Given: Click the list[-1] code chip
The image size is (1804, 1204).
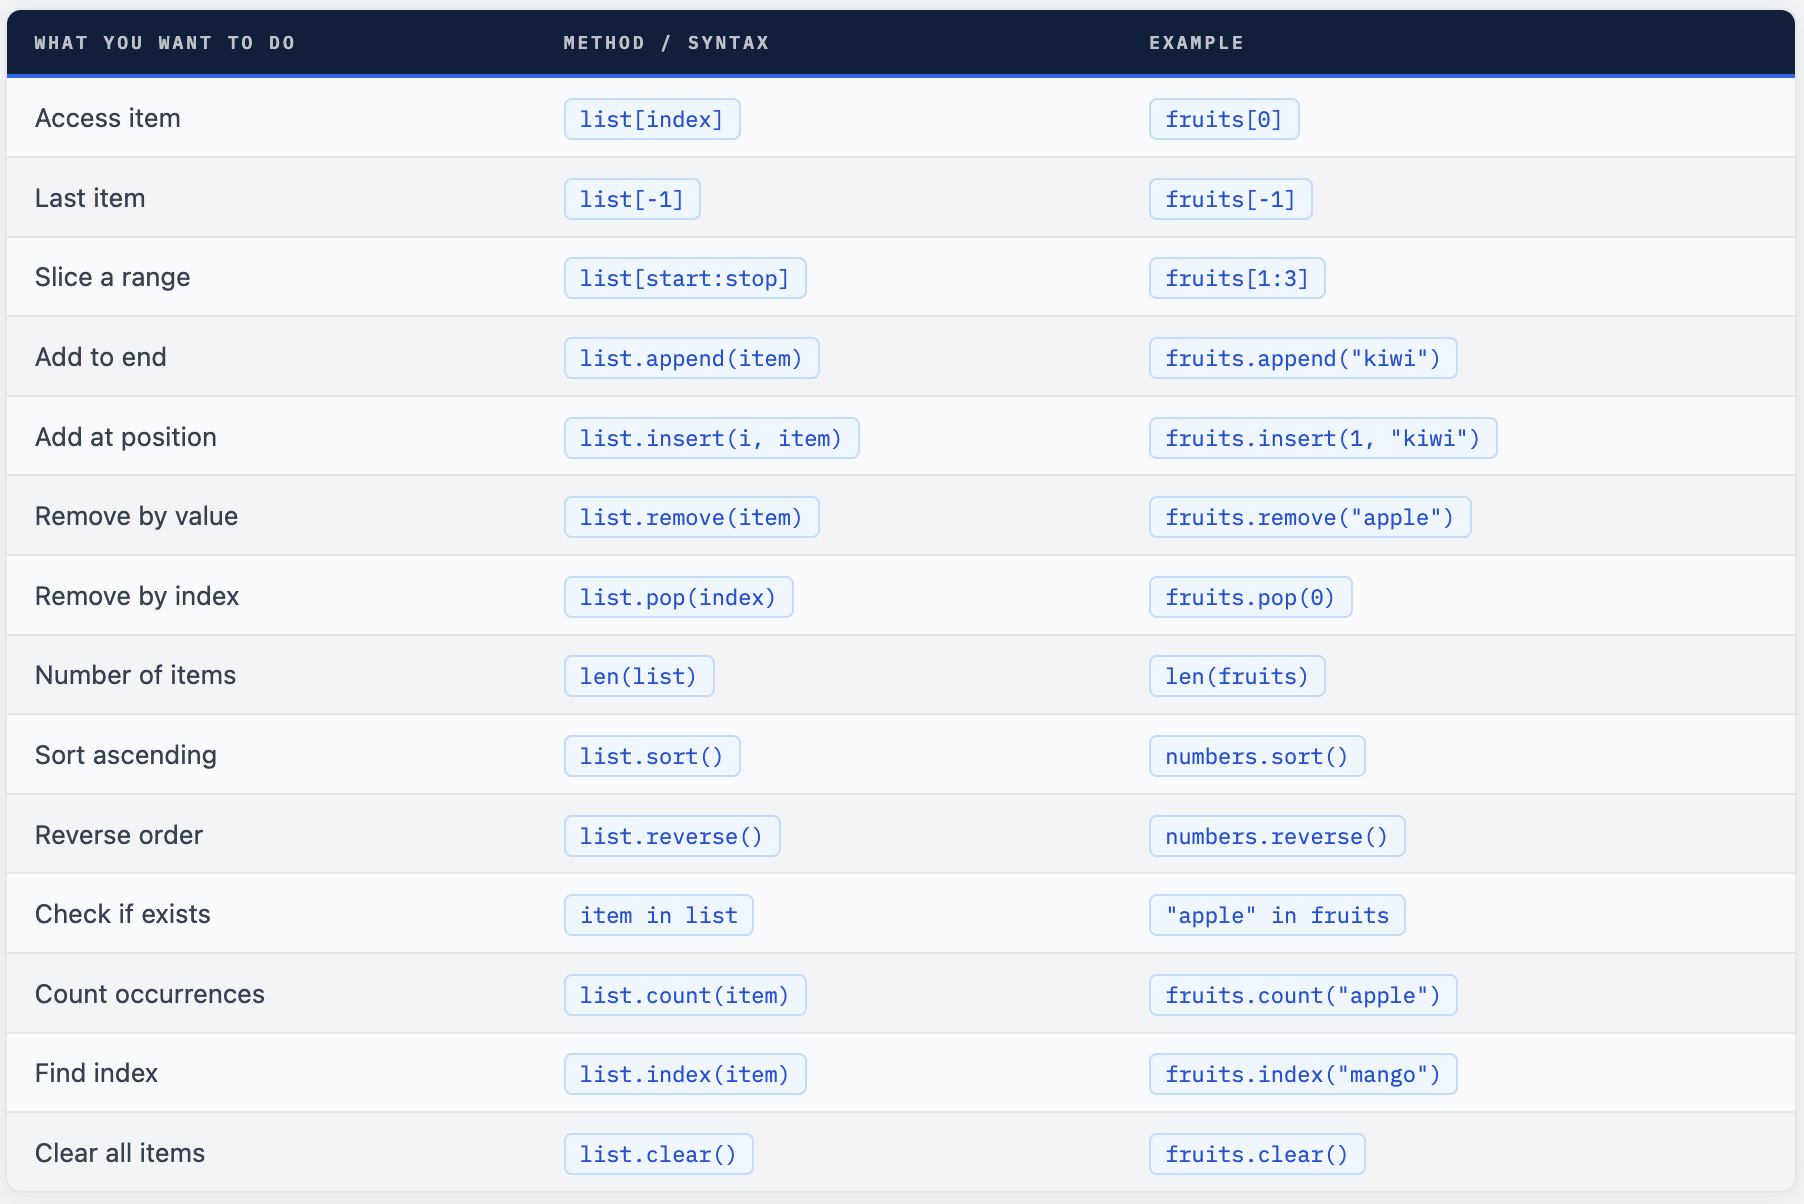Looking at the screenshot, I should [x=631, y=199].
